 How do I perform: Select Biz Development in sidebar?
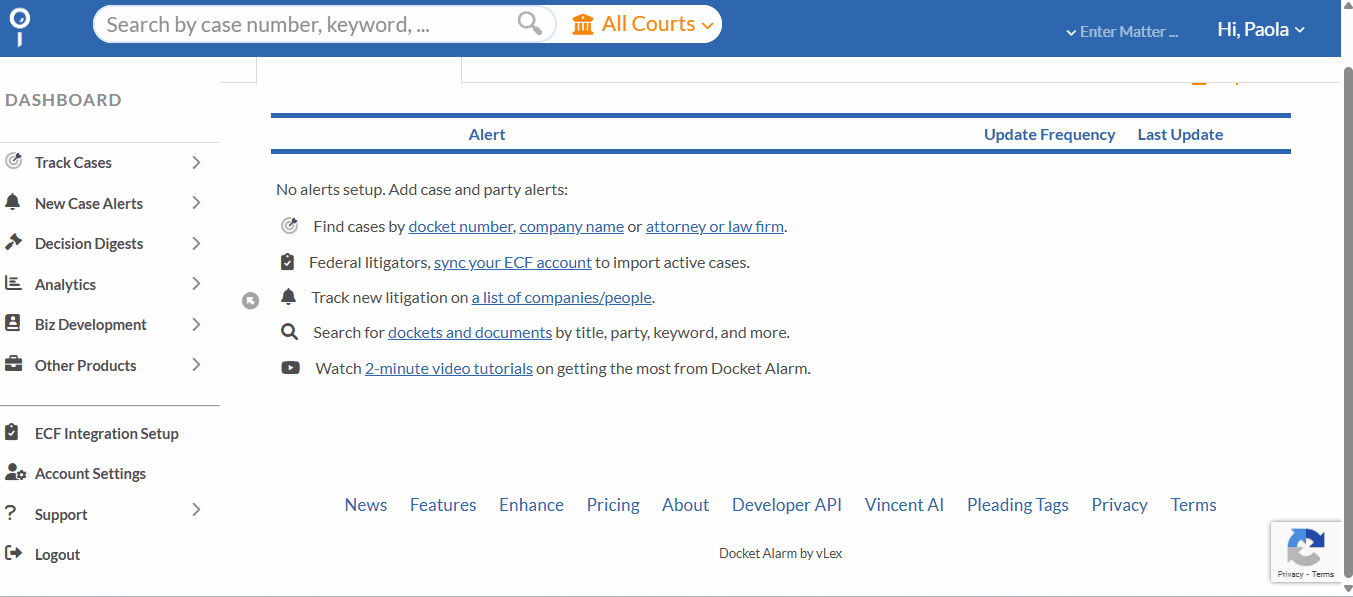(90, 325)
